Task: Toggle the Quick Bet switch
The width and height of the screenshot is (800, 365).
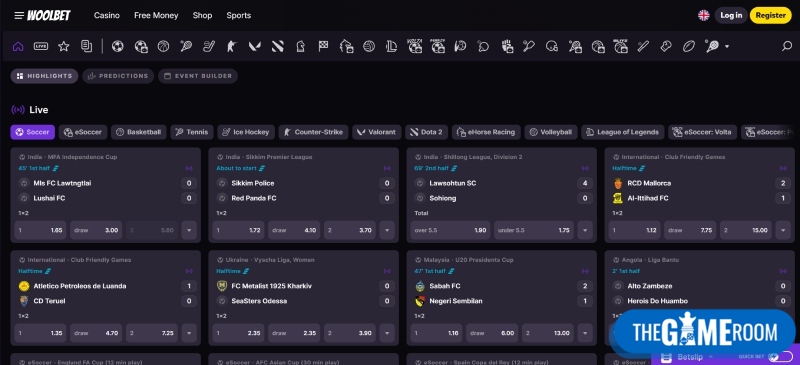Action: click(x=781, y=357)
